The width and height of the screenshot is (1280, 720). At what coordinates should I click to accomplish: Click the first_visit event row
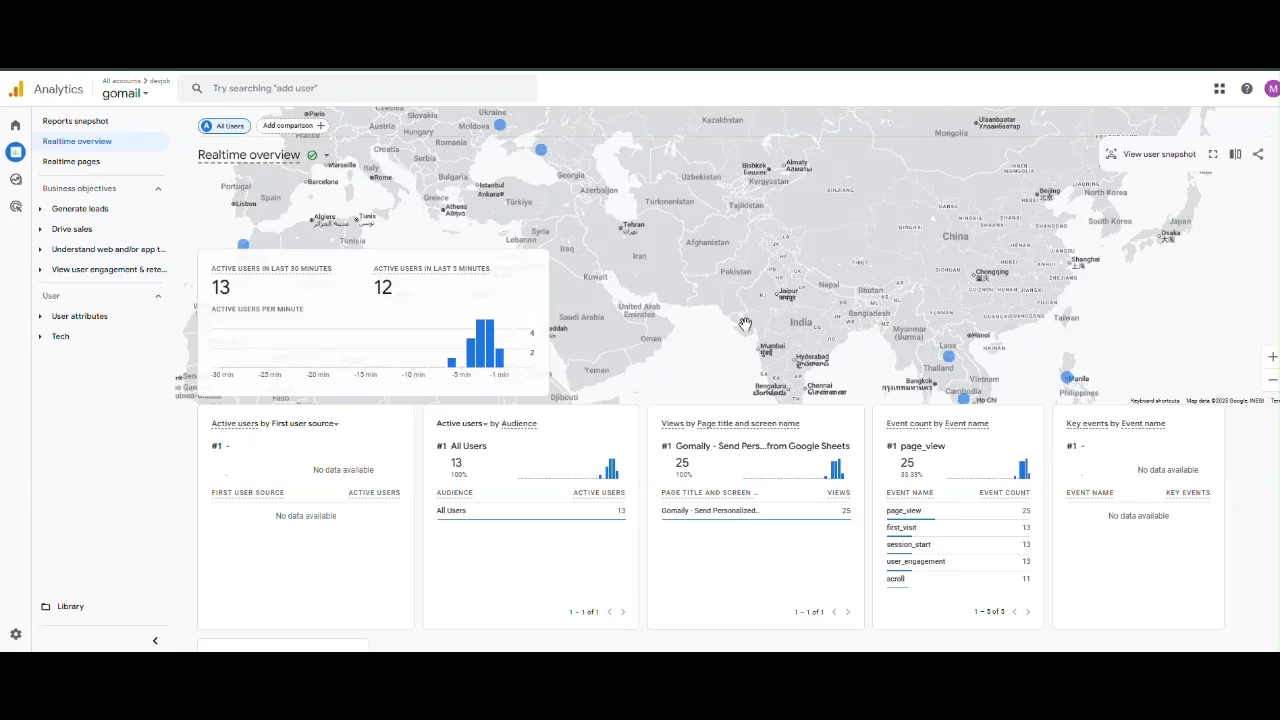tap(958, 528)
